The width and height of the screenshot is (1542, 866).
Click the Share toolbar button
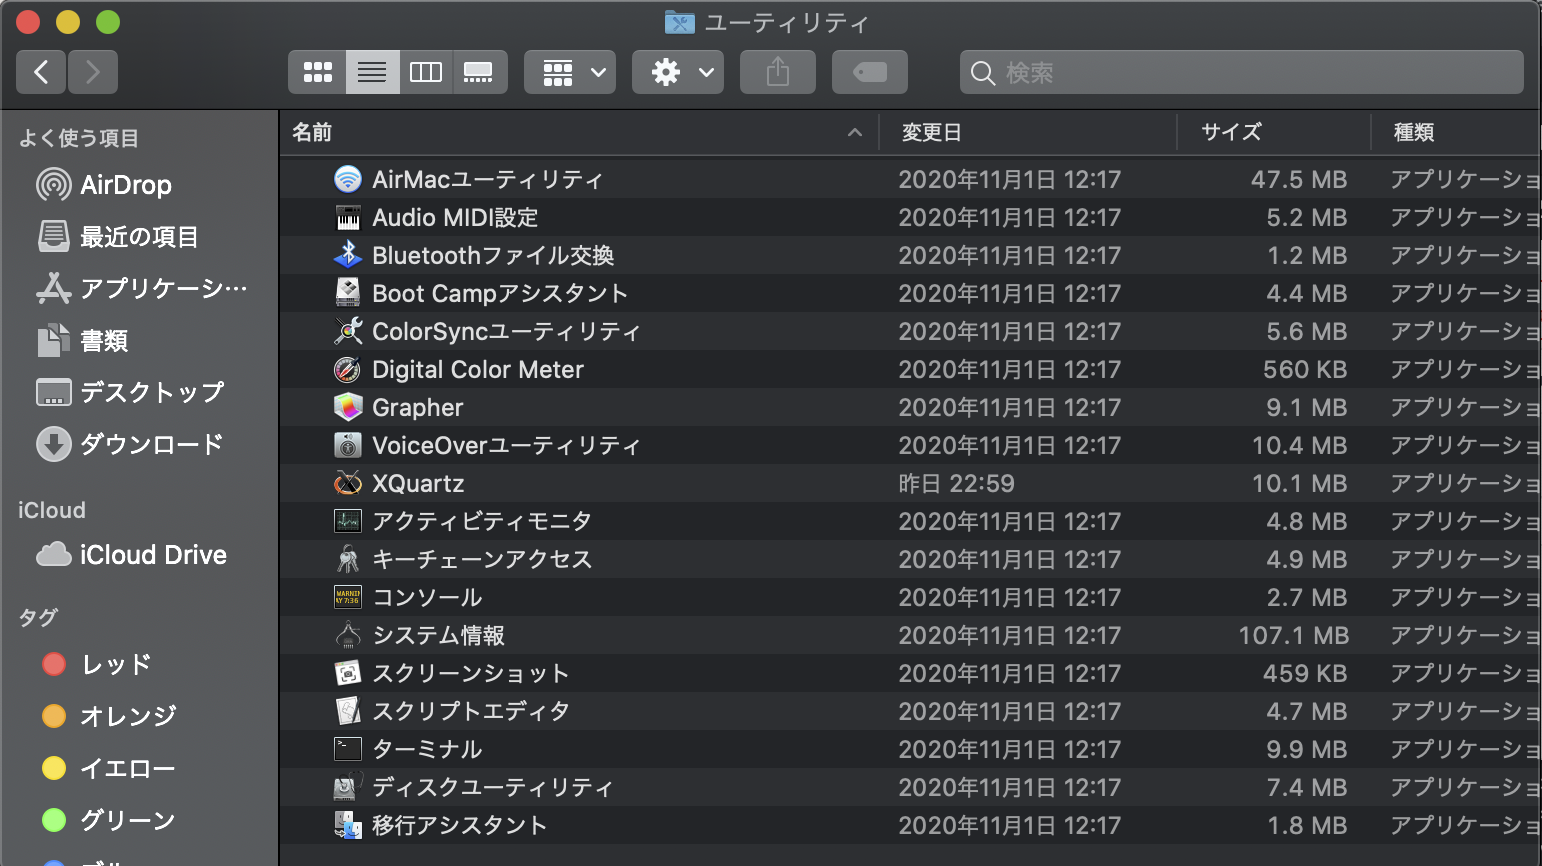pyautogui.click(x=778, y=72)
